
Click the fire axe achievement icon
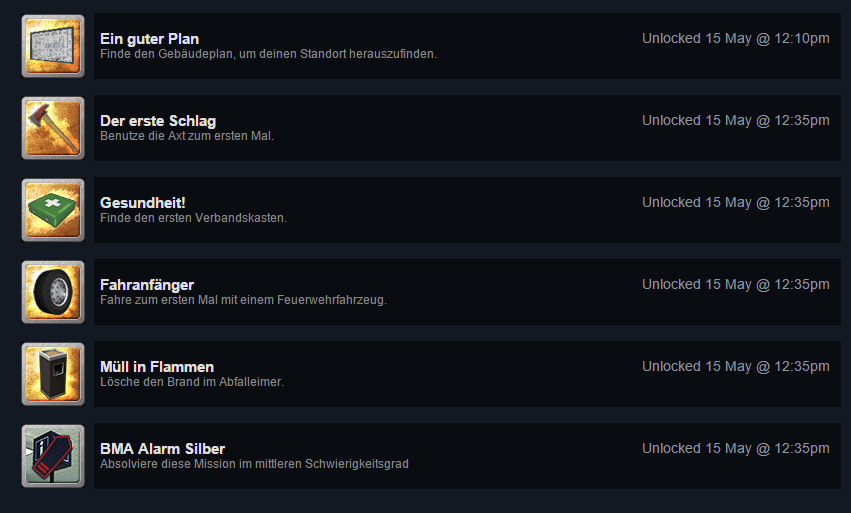click(53, 128)
